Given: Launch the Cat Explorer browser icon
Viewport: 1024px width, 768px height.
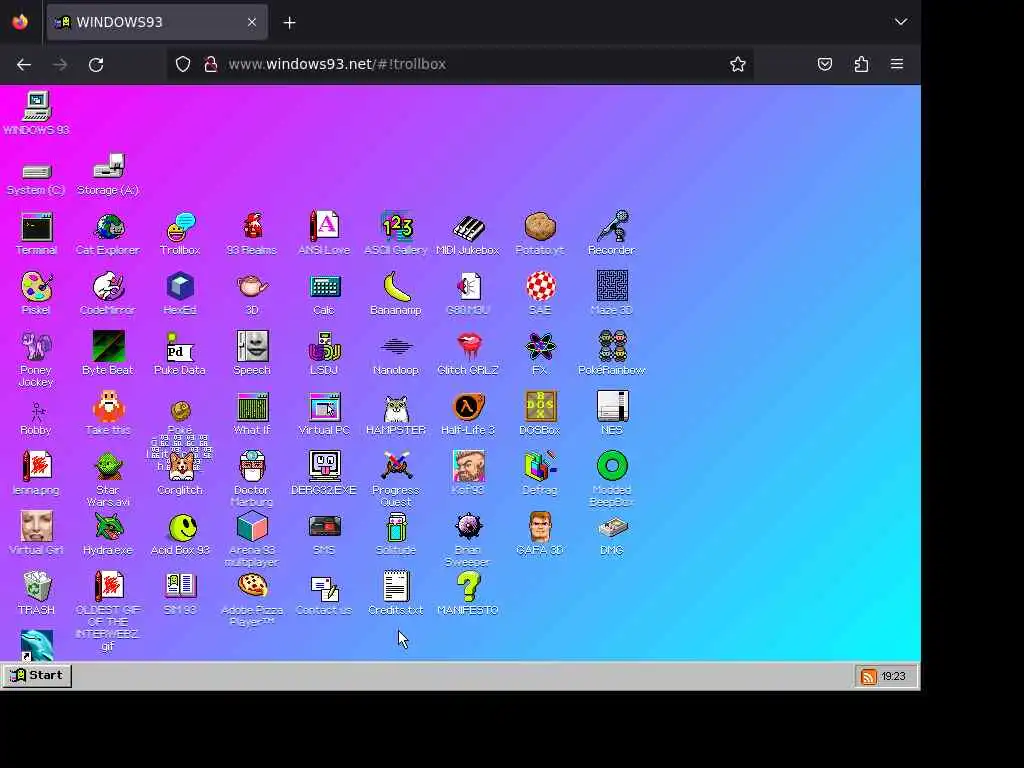Looking at the screenshot, I should pyautogui.click(x=108, y=233).
